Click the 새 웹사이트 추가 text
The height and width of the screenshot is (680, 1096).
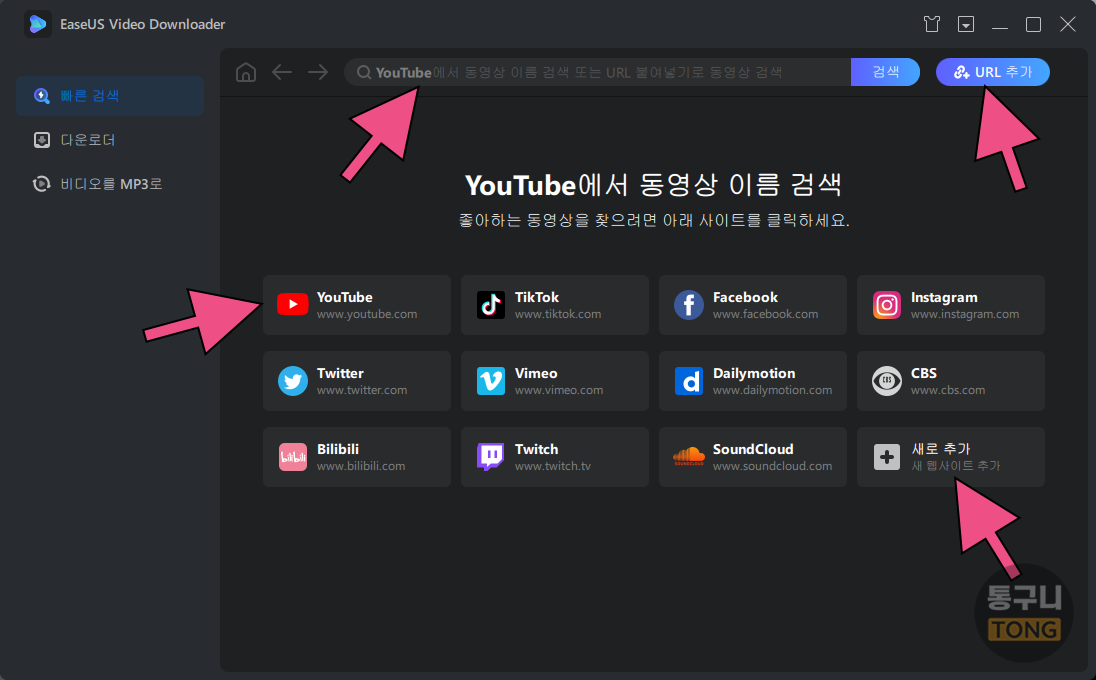[x=956, y=465]
